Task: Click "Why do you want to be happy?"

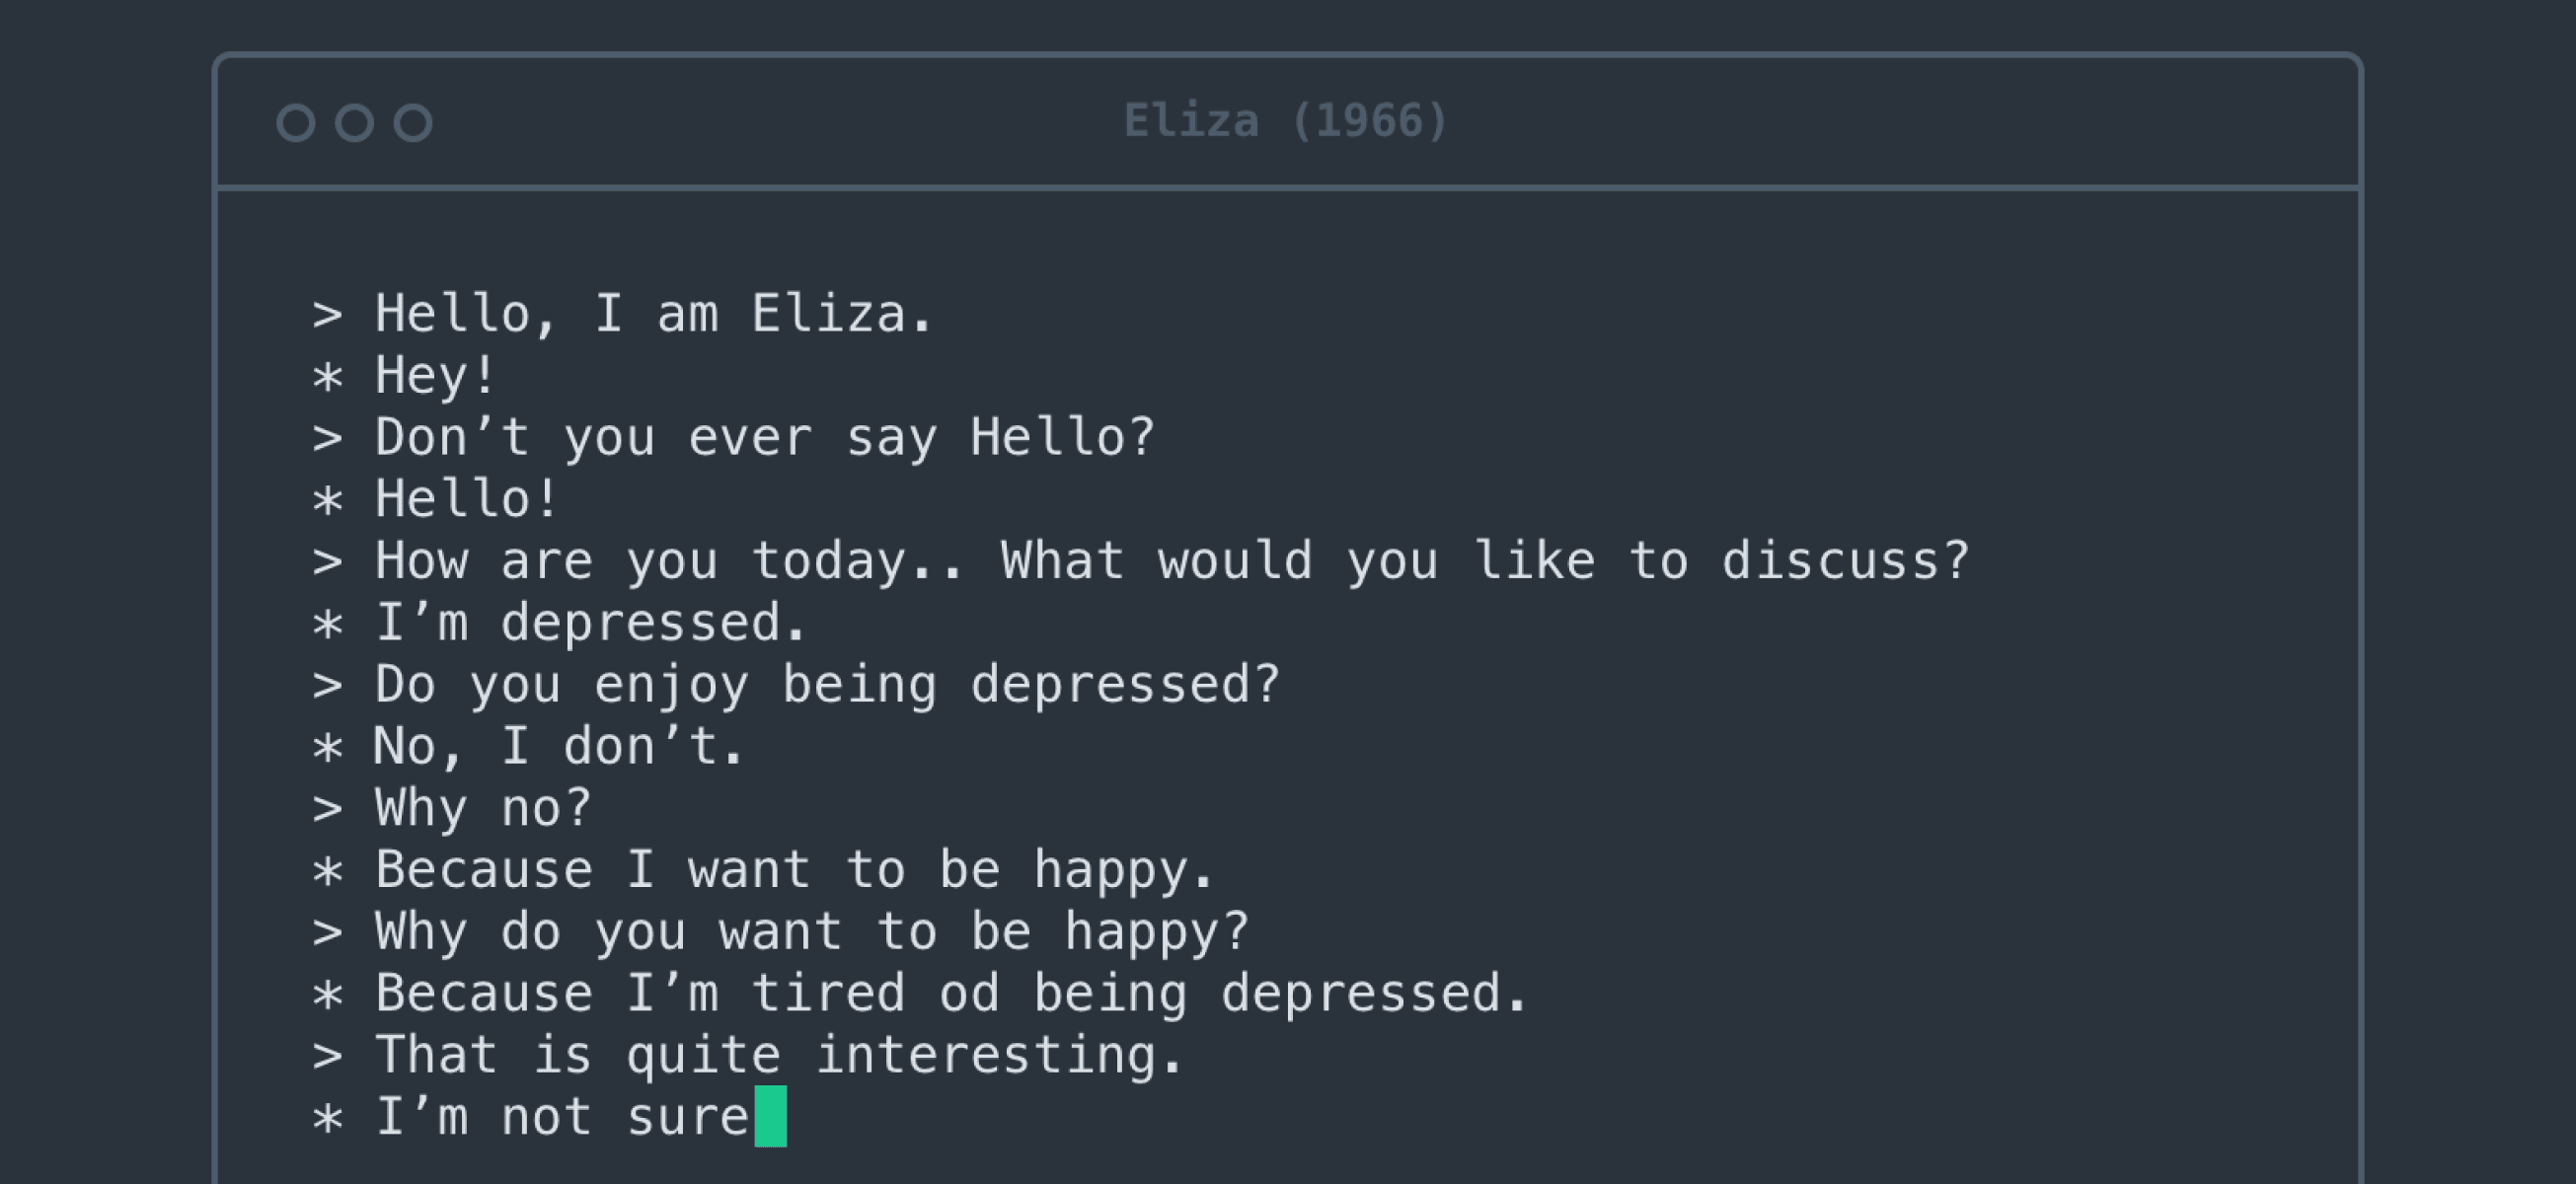Action: (811, 932)
